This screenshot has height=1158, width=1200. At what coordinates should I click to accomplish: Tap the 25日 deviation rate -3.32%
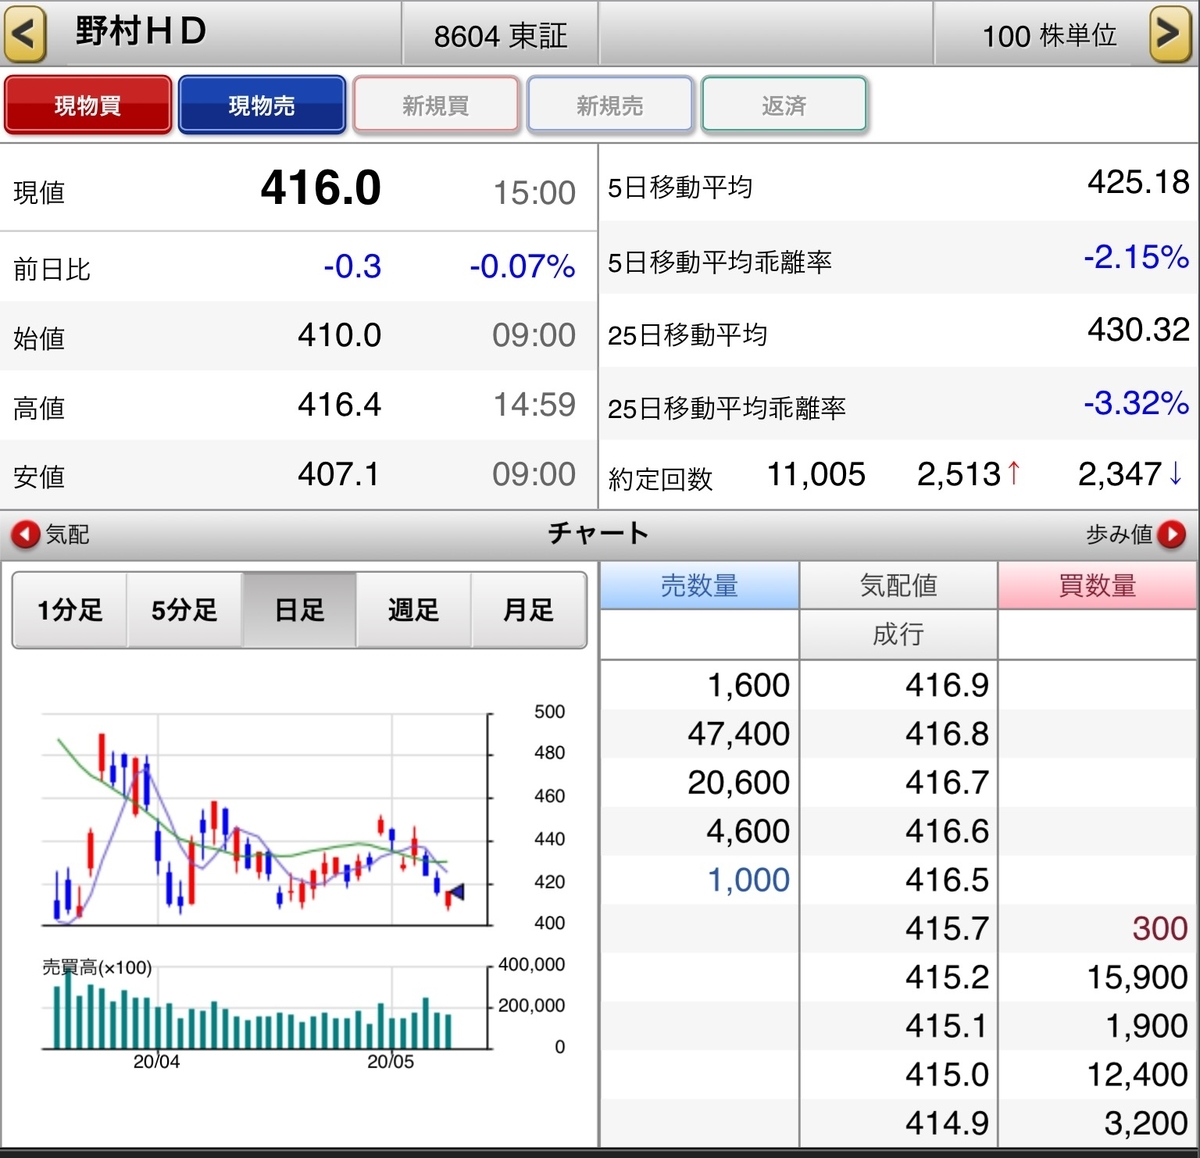(1136, 403)
